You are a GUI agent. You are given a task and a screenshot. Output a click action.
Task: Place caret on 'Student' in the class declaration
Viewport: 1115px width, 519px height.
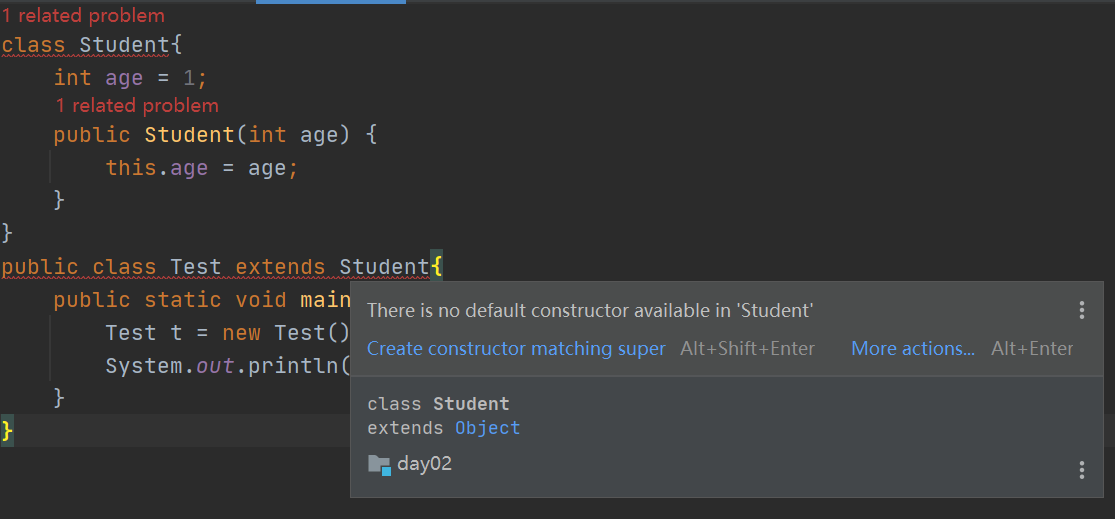(124, 45)
